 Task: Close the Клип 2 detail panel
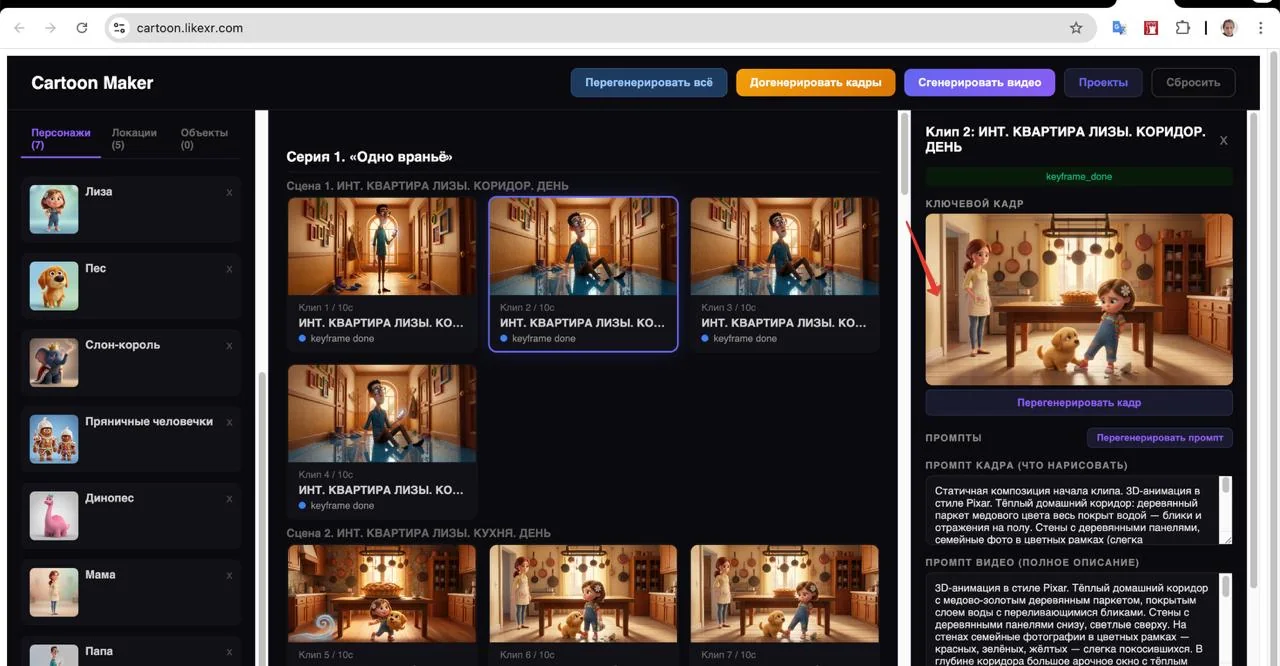pos(1223,141)
